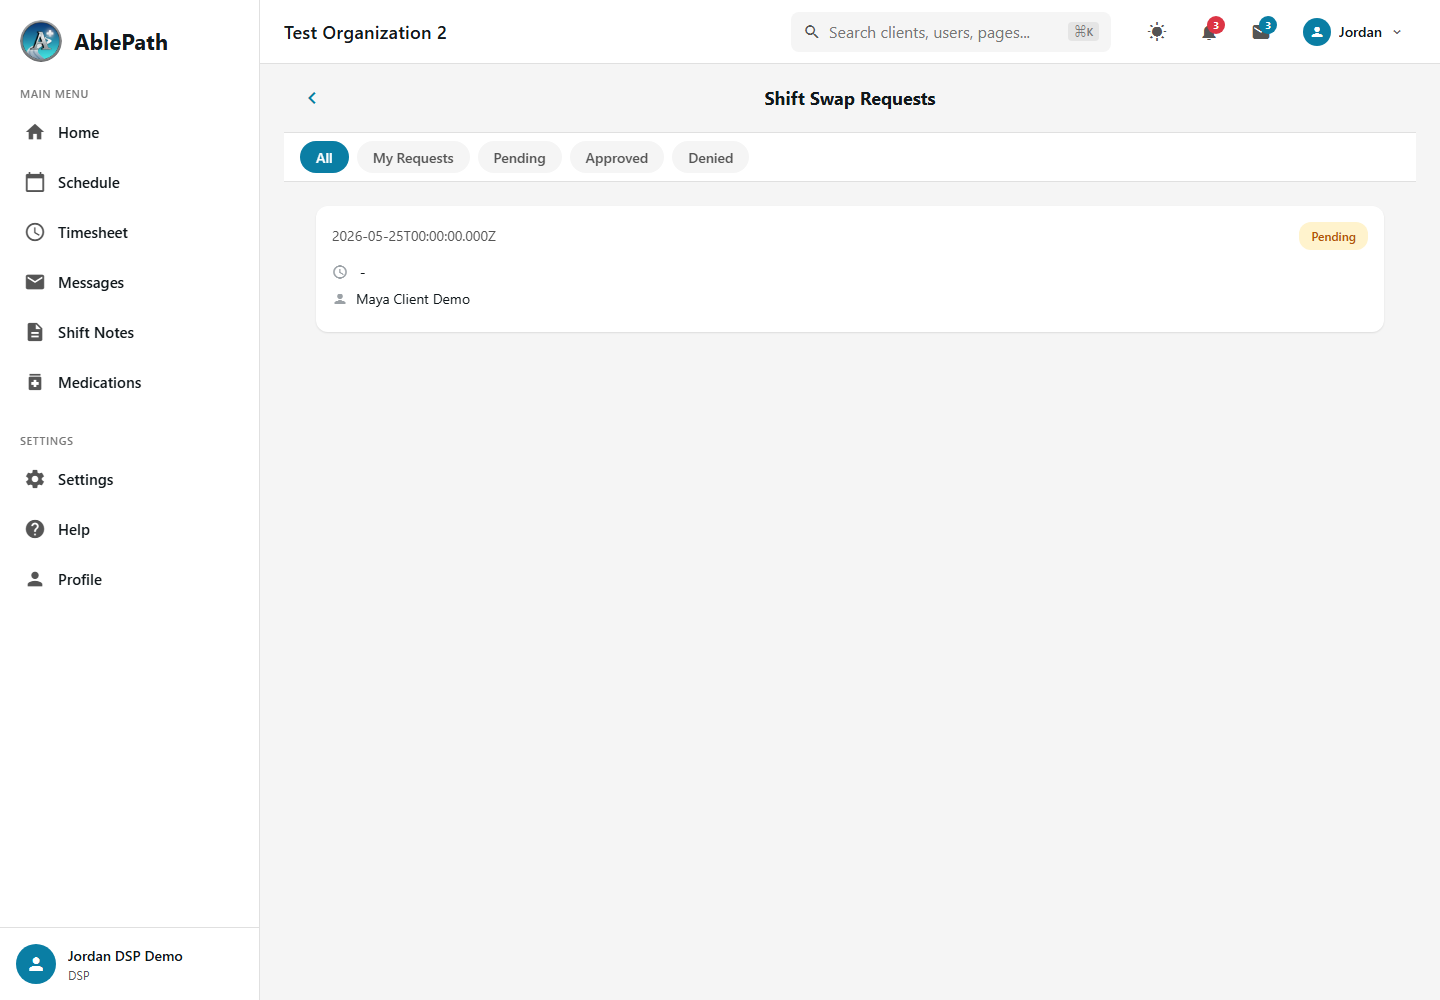Click the Maya Client Demo name

coord(413,299)
